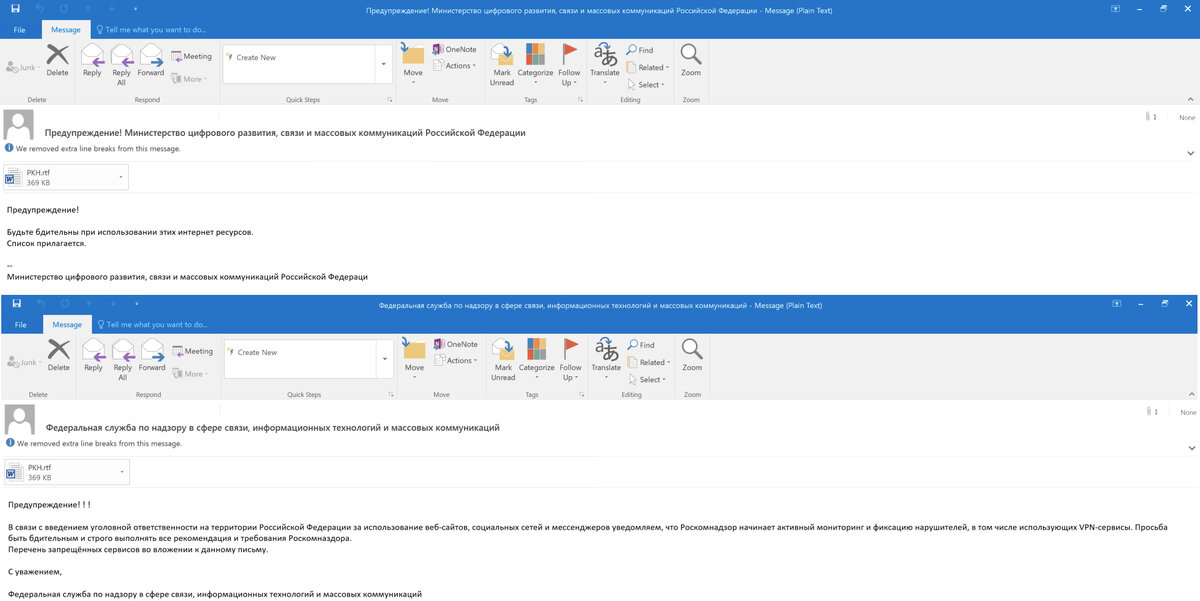The height and width of the screenshot is (601, 1200).
Task: Delete the message in the bottom window
Action: pos(58,355)
